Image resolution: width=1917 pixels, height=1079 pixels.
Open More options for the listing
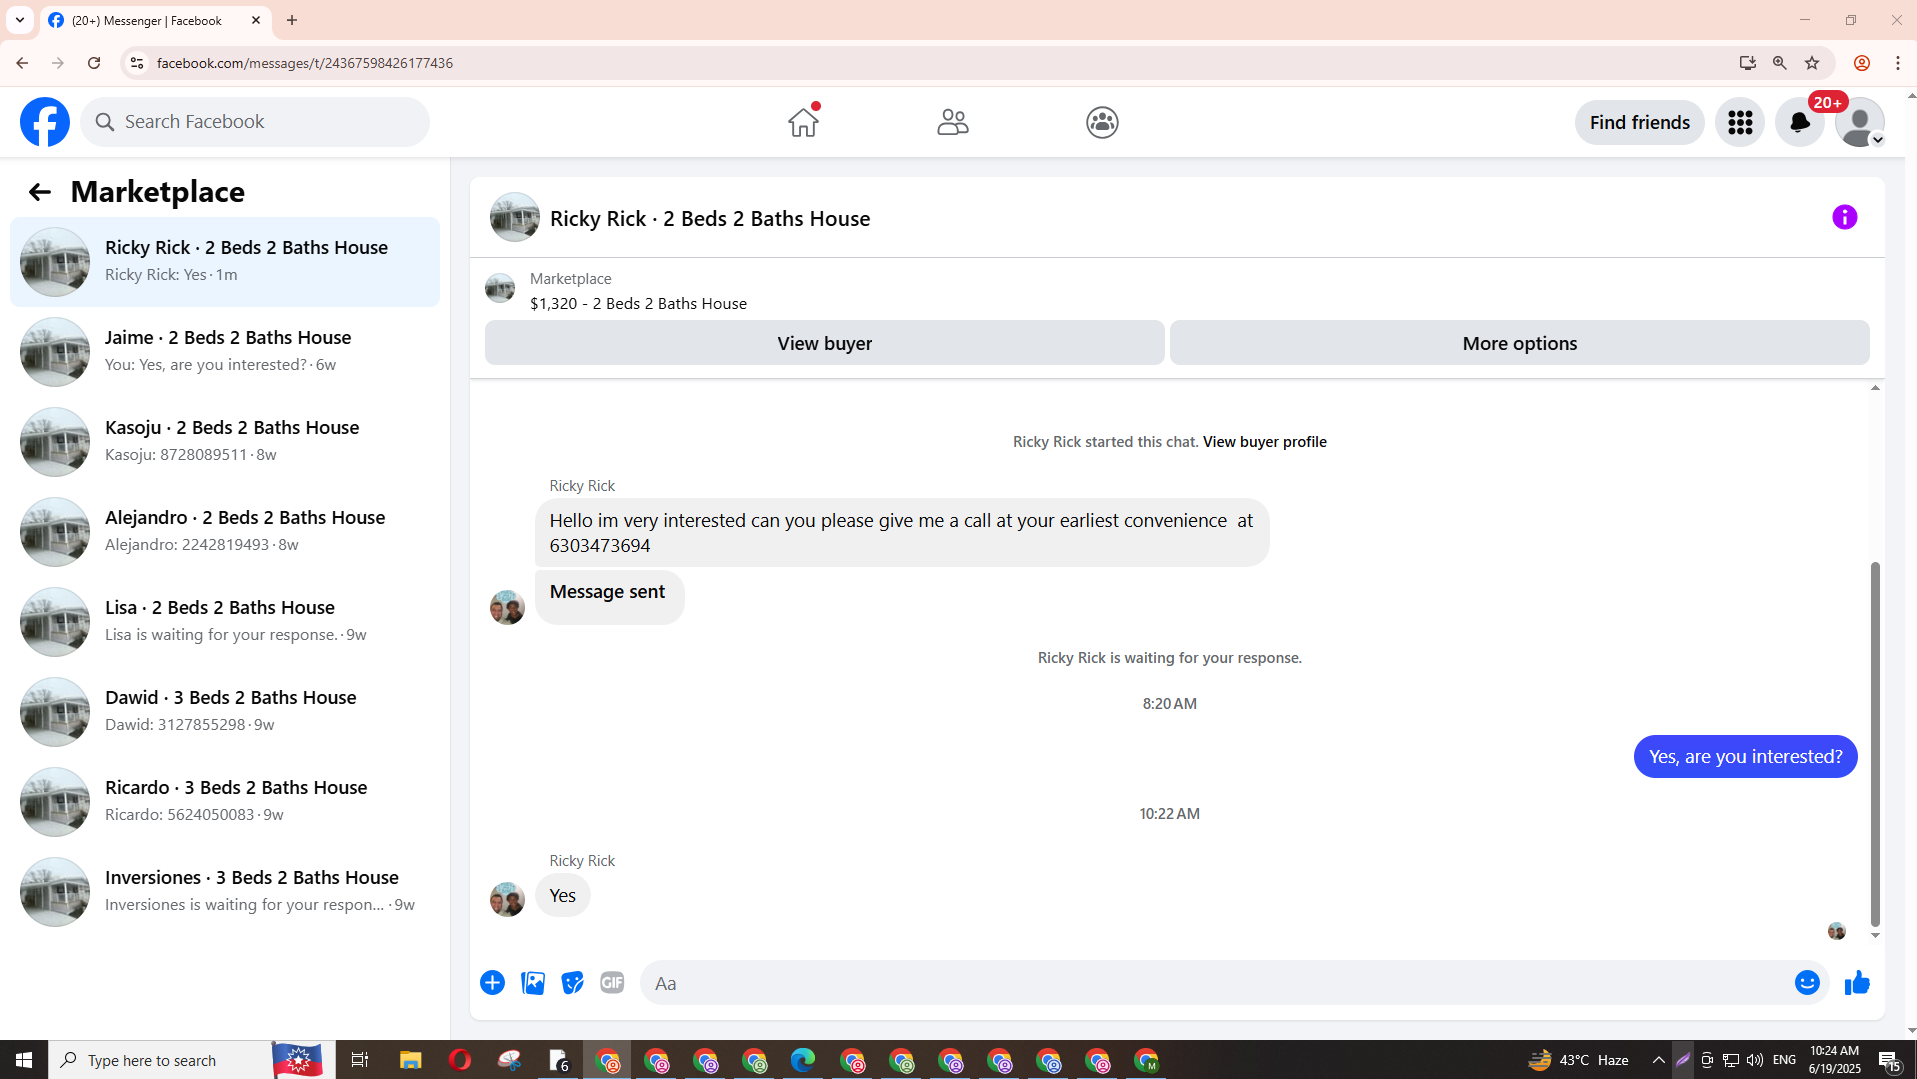(1520, 343)
